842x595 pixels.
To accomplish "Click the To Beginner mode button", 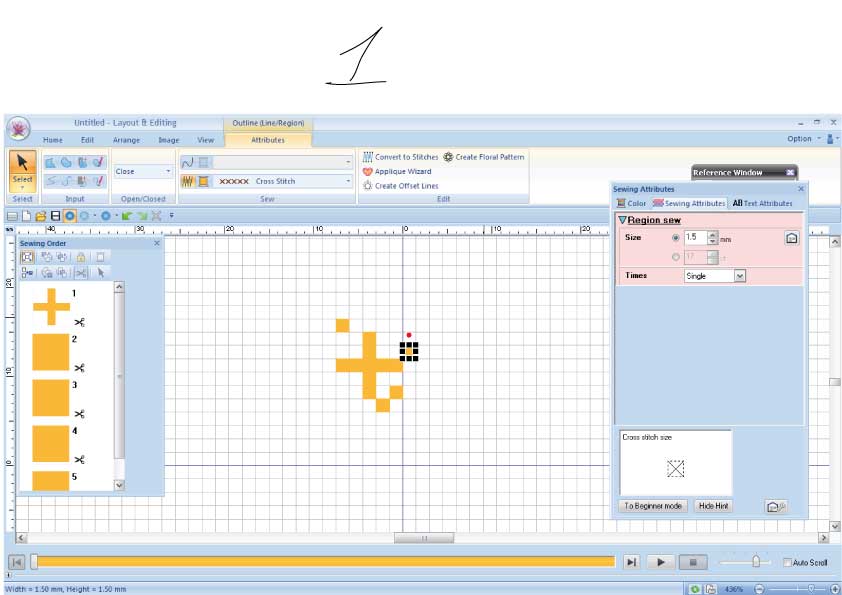I will [653, 506].
